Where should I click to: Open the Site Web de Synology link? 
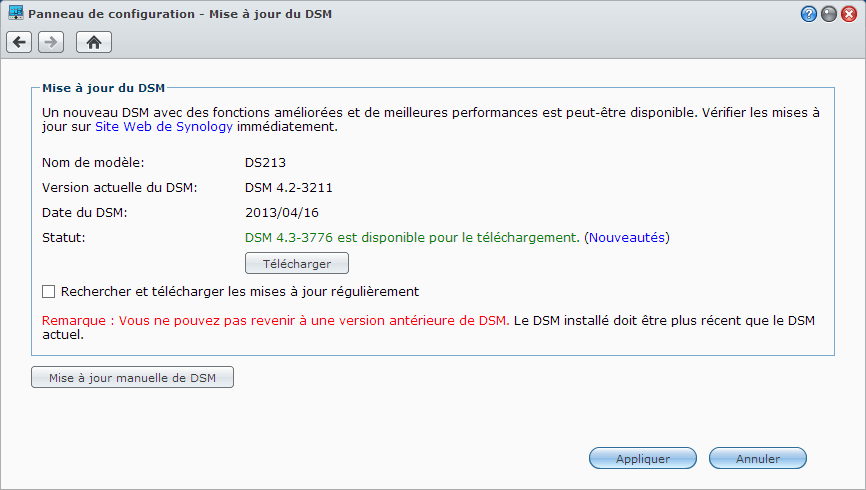coord(164,127)
